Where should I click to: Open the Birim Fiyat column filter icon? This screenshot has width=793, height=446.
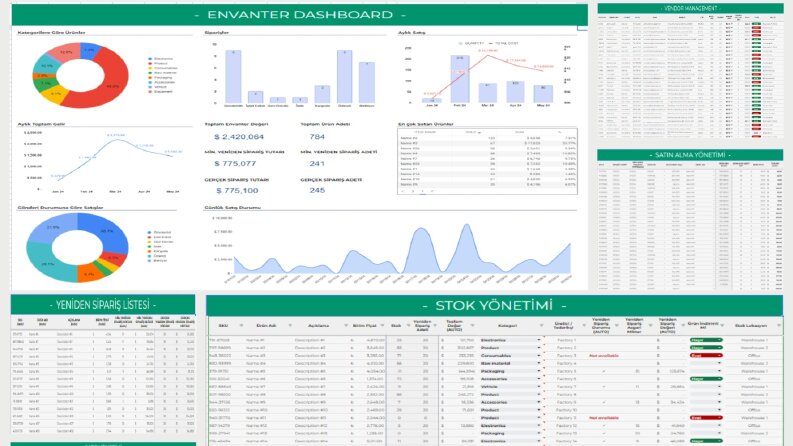click(382, 326)
